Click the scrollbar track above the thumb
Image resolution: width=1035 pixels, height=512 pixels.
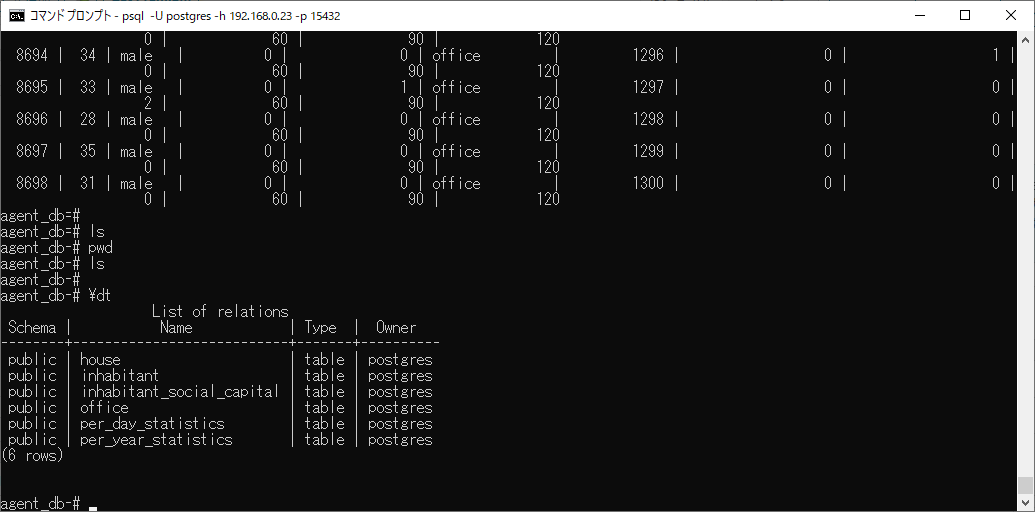tap(1025, 250)
